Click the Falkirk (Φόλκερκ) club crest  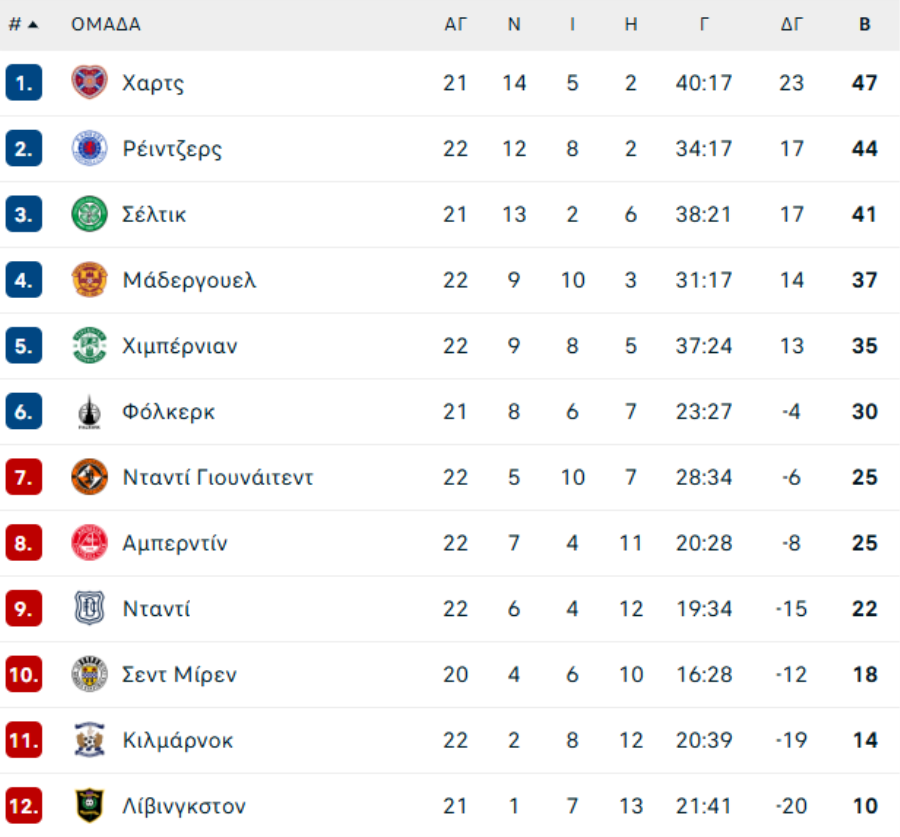(89, 412)
